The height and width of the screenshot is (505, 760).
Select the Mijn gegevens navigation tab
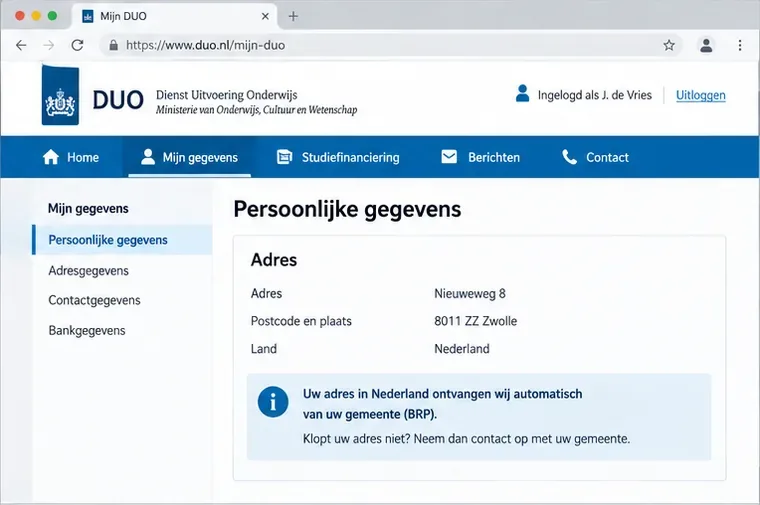click(x=190, y=157)
